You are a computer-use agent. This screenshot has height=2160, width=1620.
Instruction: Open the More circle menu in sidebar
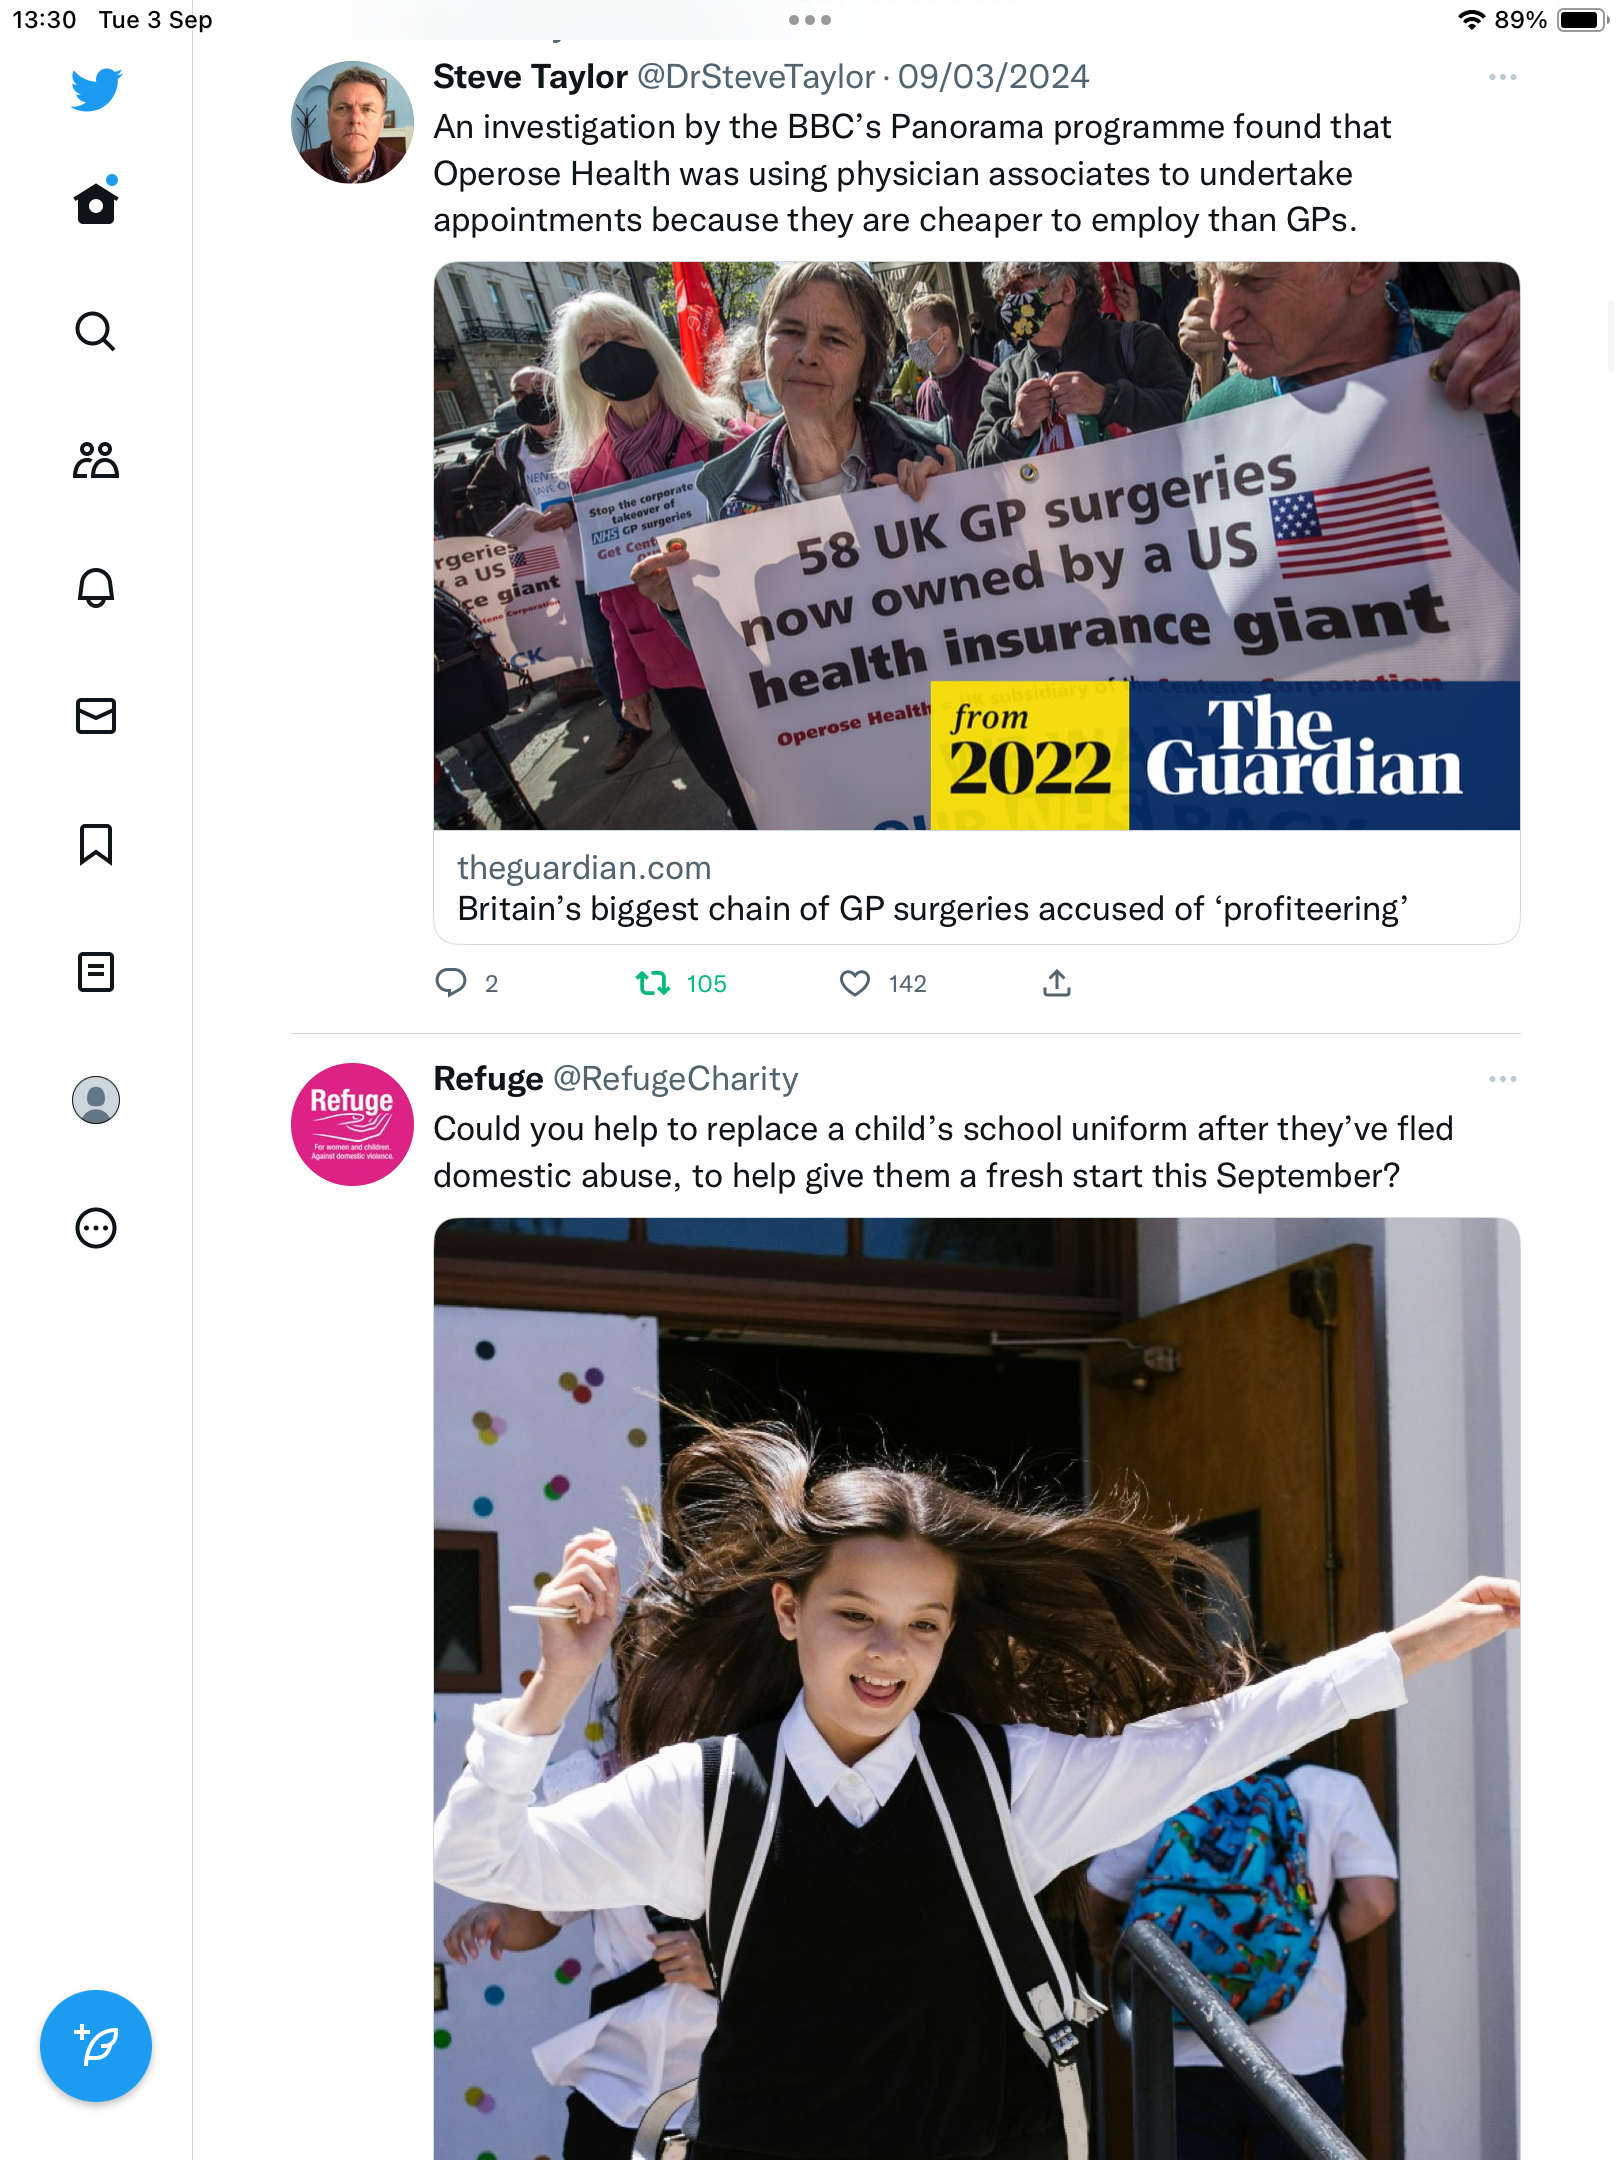[96, 1228]
